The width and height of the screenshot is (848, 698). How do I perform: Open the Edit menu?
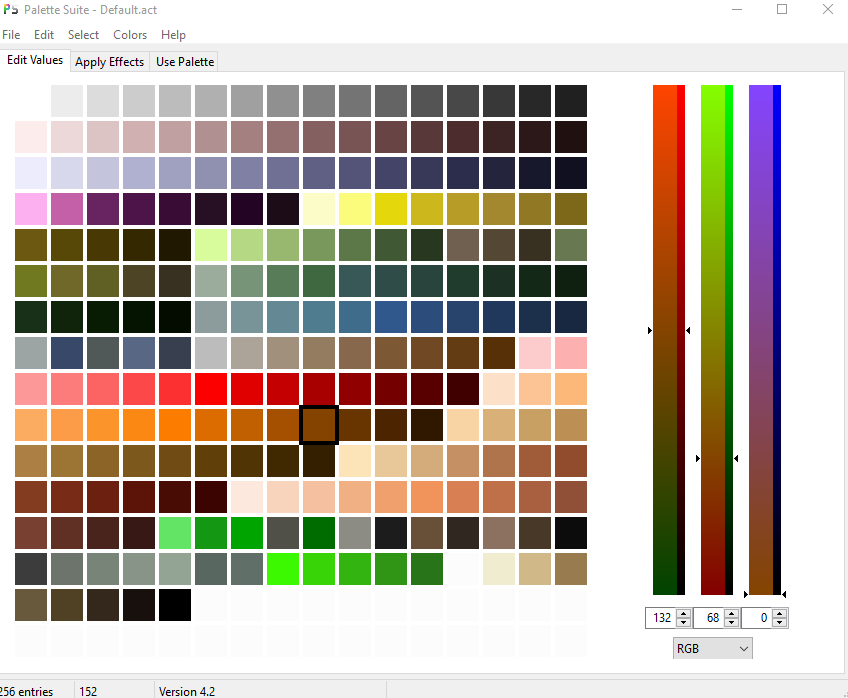point(44,35)
